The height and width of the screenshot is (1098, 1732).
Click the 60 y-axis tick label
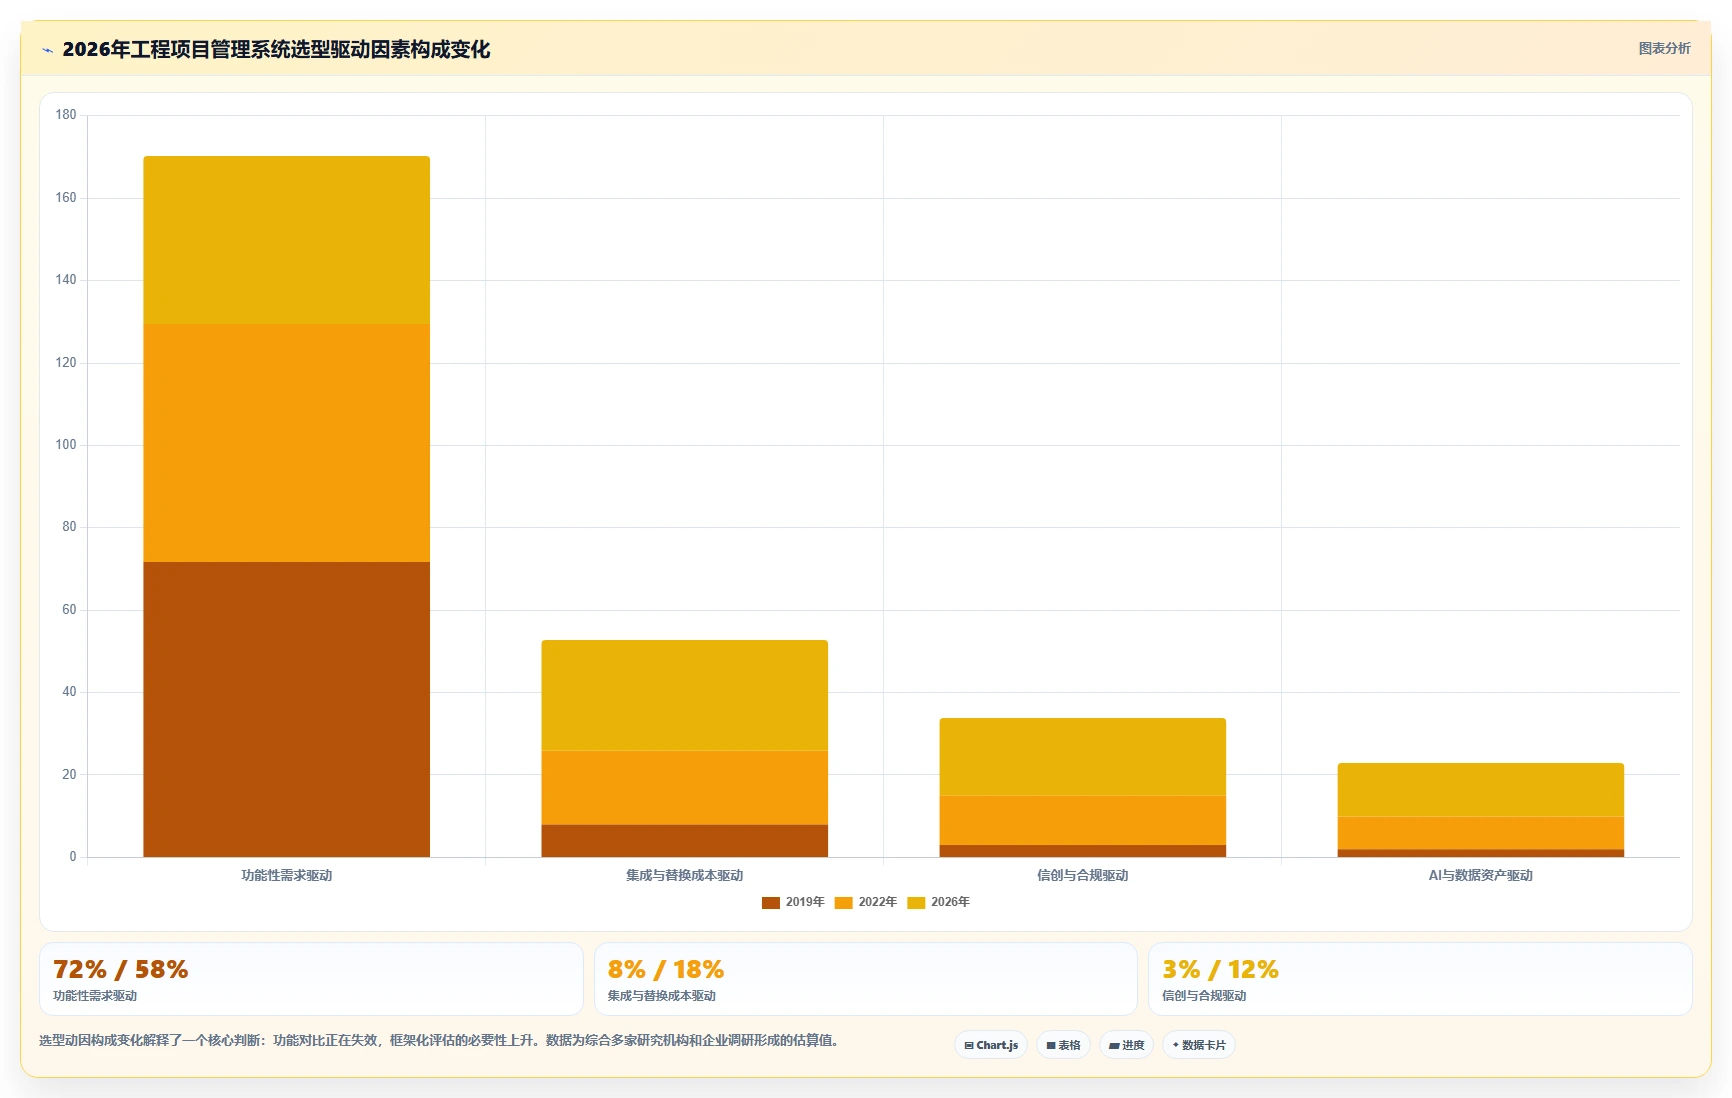(x=69, y=610)
